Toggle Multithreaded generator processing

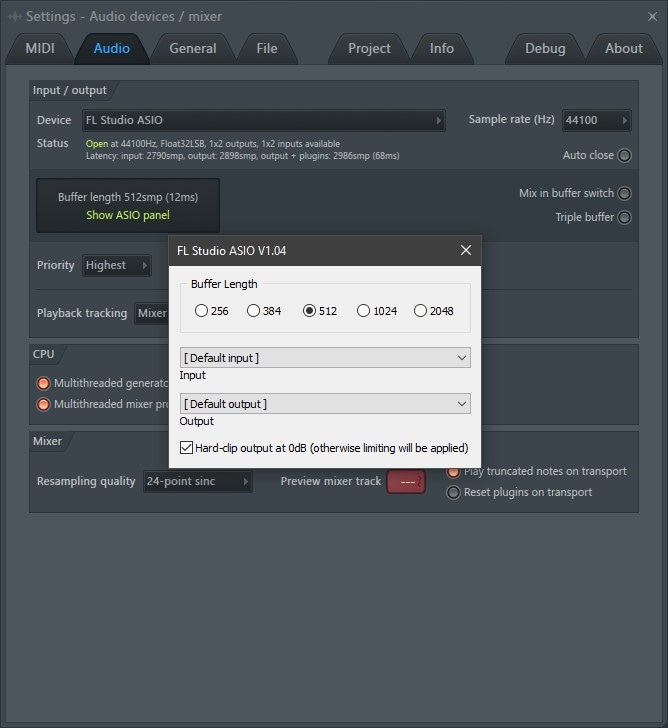43,384
